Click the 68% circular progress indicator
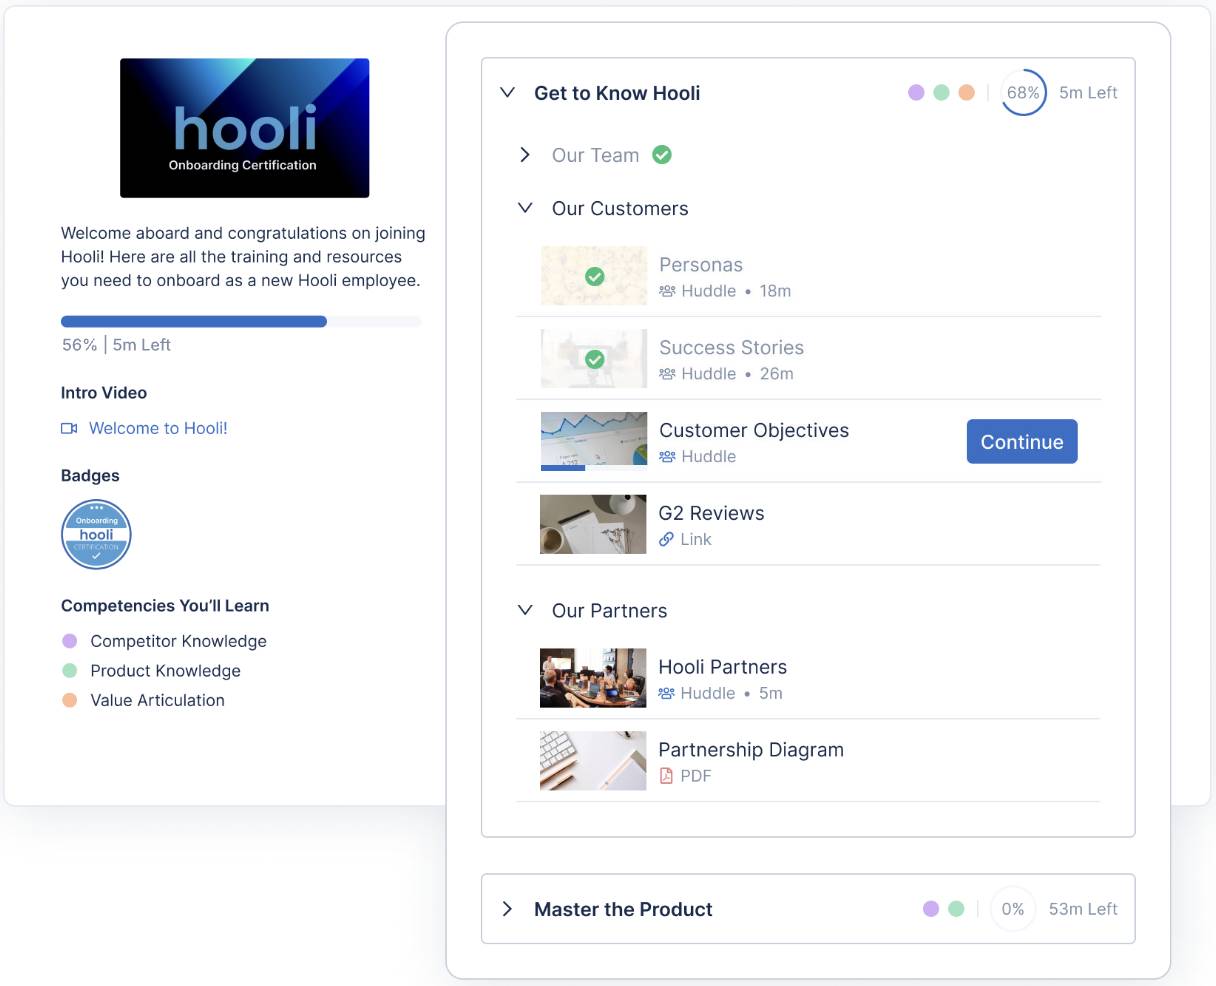1216x986 pixels. 1022,91
